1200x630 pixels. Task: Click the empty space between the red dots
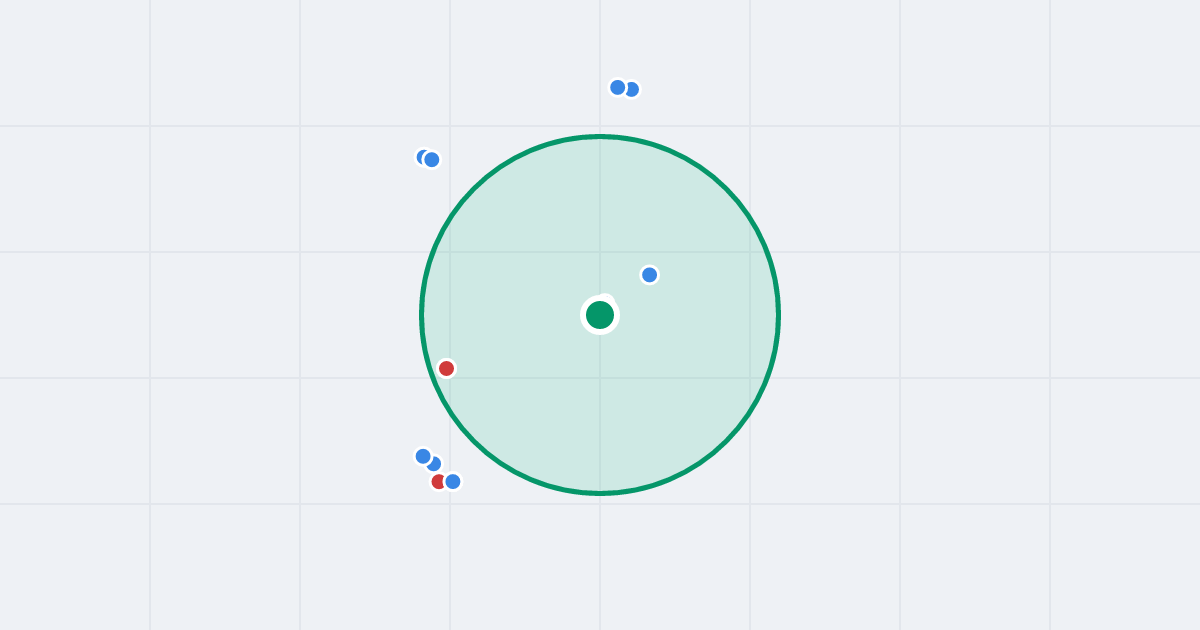click(441, 425)
